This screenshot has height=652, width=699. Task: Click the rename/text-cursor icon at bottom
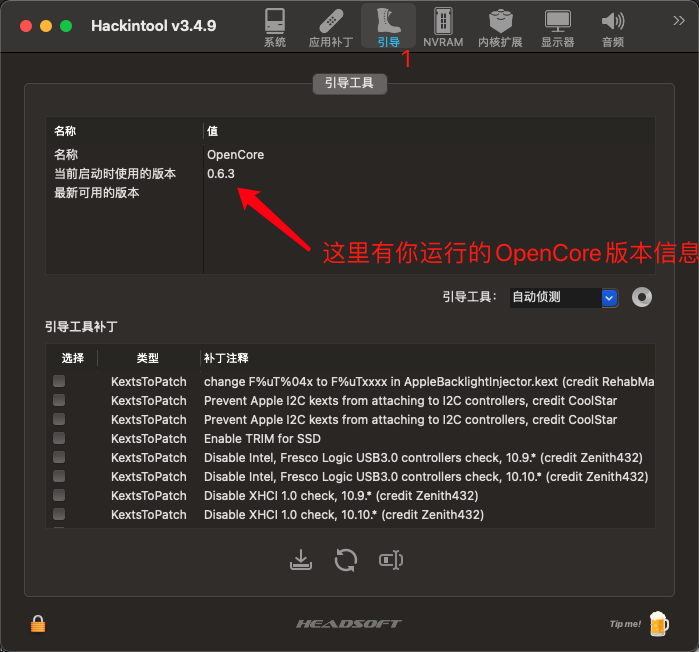point(391,560)
